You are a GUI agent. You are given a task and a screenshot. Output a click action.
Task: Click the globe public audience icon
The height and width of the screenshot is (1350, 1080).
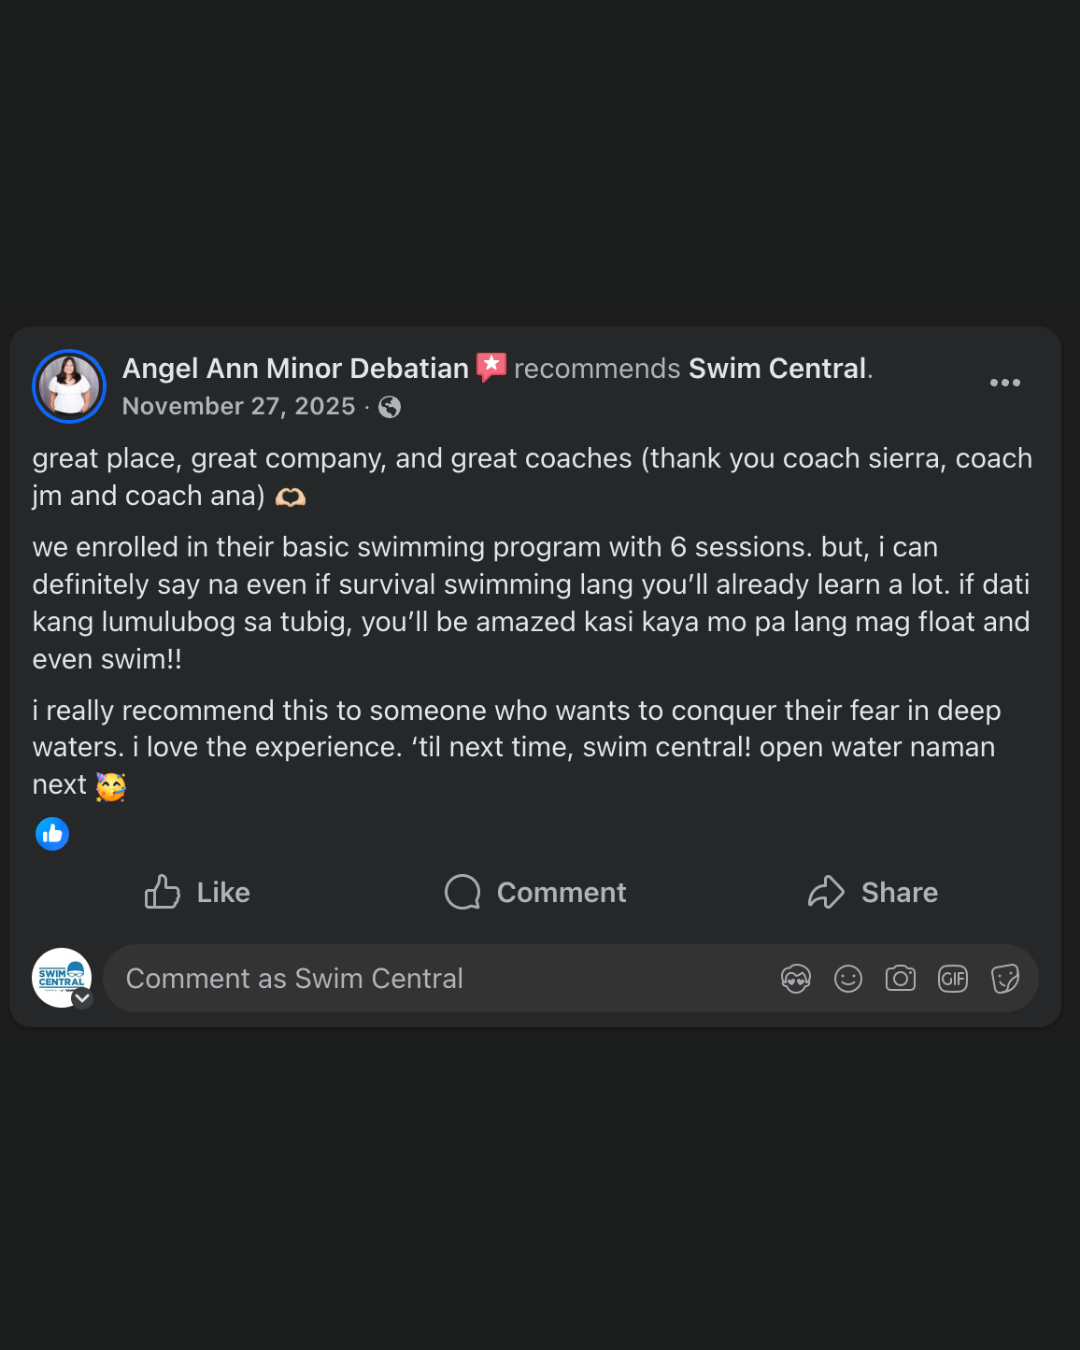click(390, 407)
